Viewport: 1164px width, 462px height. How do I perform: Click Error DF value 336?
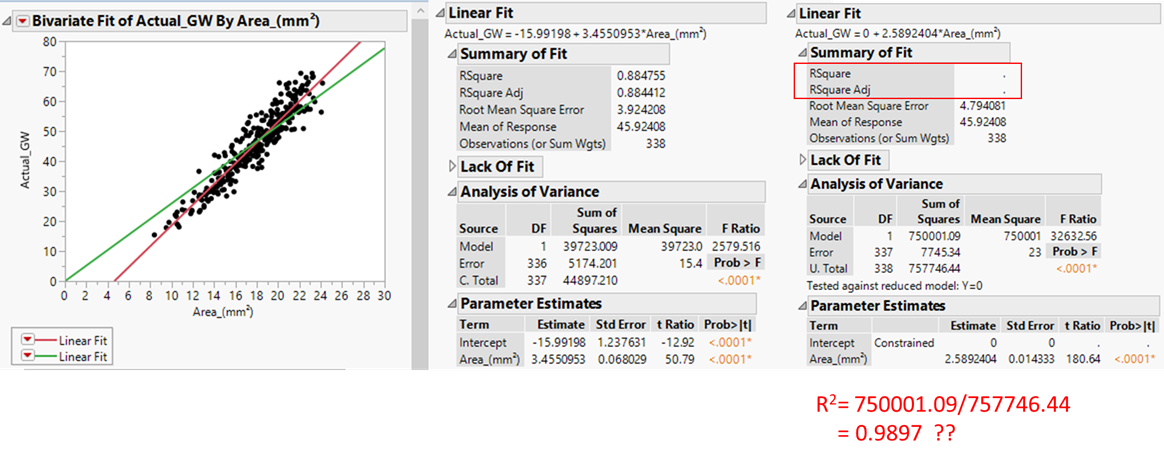click(x=538, y=263)
